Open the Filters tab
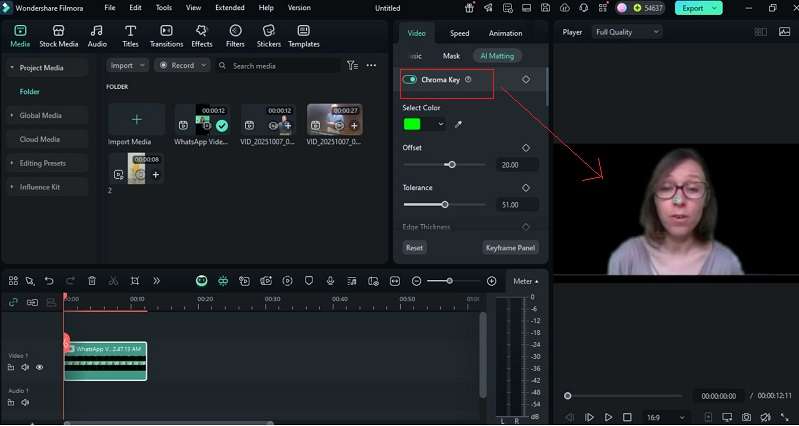The width and height of the screenshot is (799, 426). (235, 36)
